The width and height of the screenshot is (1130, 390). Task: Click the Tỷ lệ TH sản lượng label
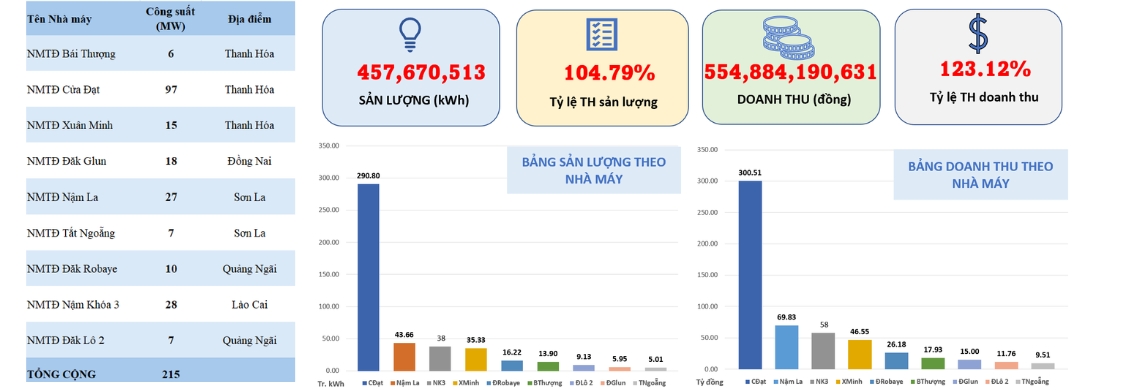[603, 102]
